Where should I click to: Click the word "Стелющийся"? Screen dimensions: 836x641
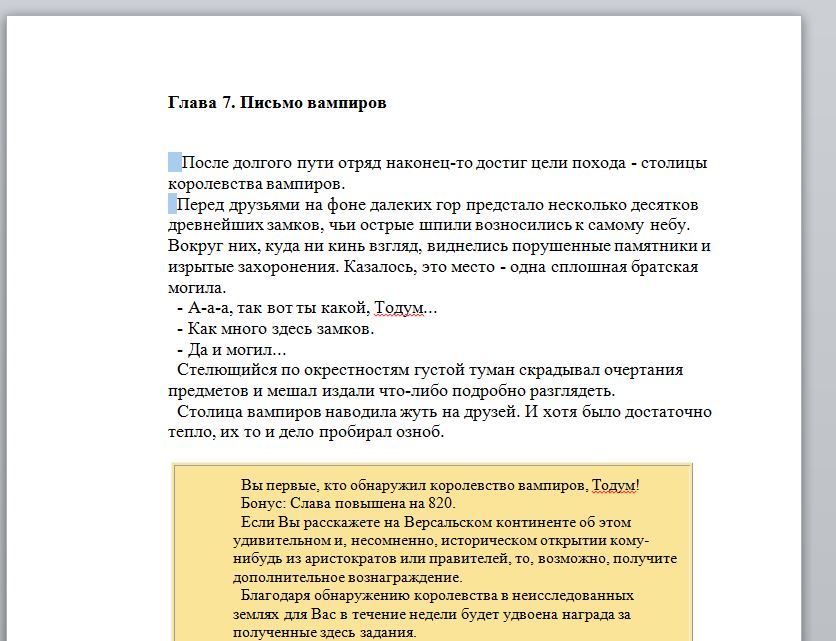222,370
